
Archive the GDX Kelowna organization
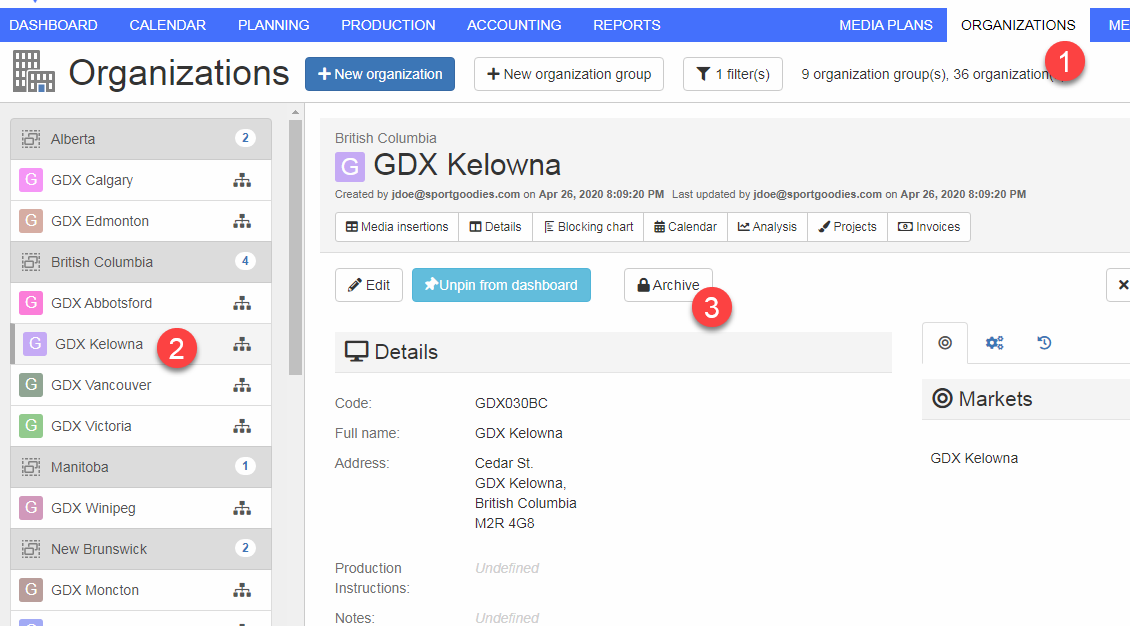click(668, 285)
